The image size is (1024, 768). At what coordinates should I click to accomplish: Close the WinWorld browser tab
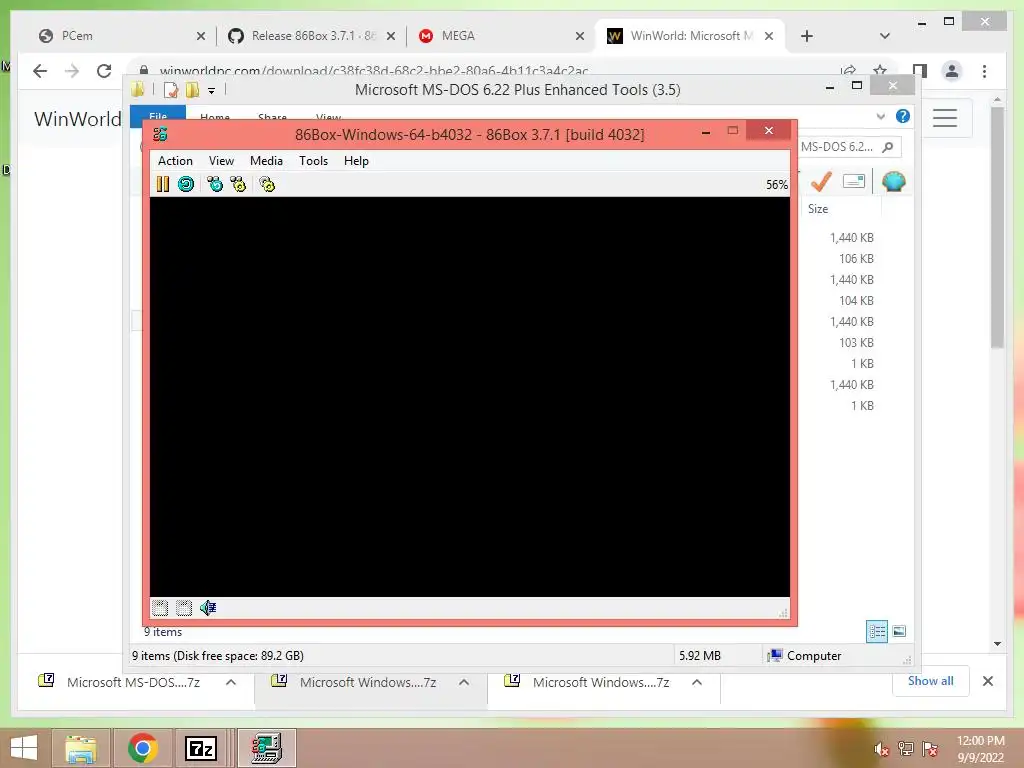point(769,36)
